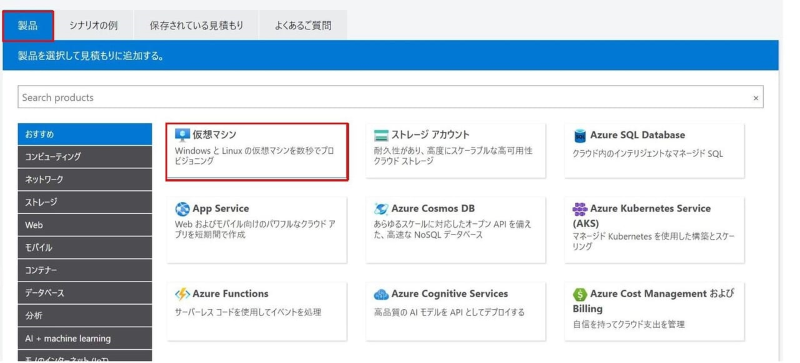The height and width of the screenshot is (363, 800).
Task: Add ストレージ アカウント title to estimate
Action: click(x=431, y=135)
